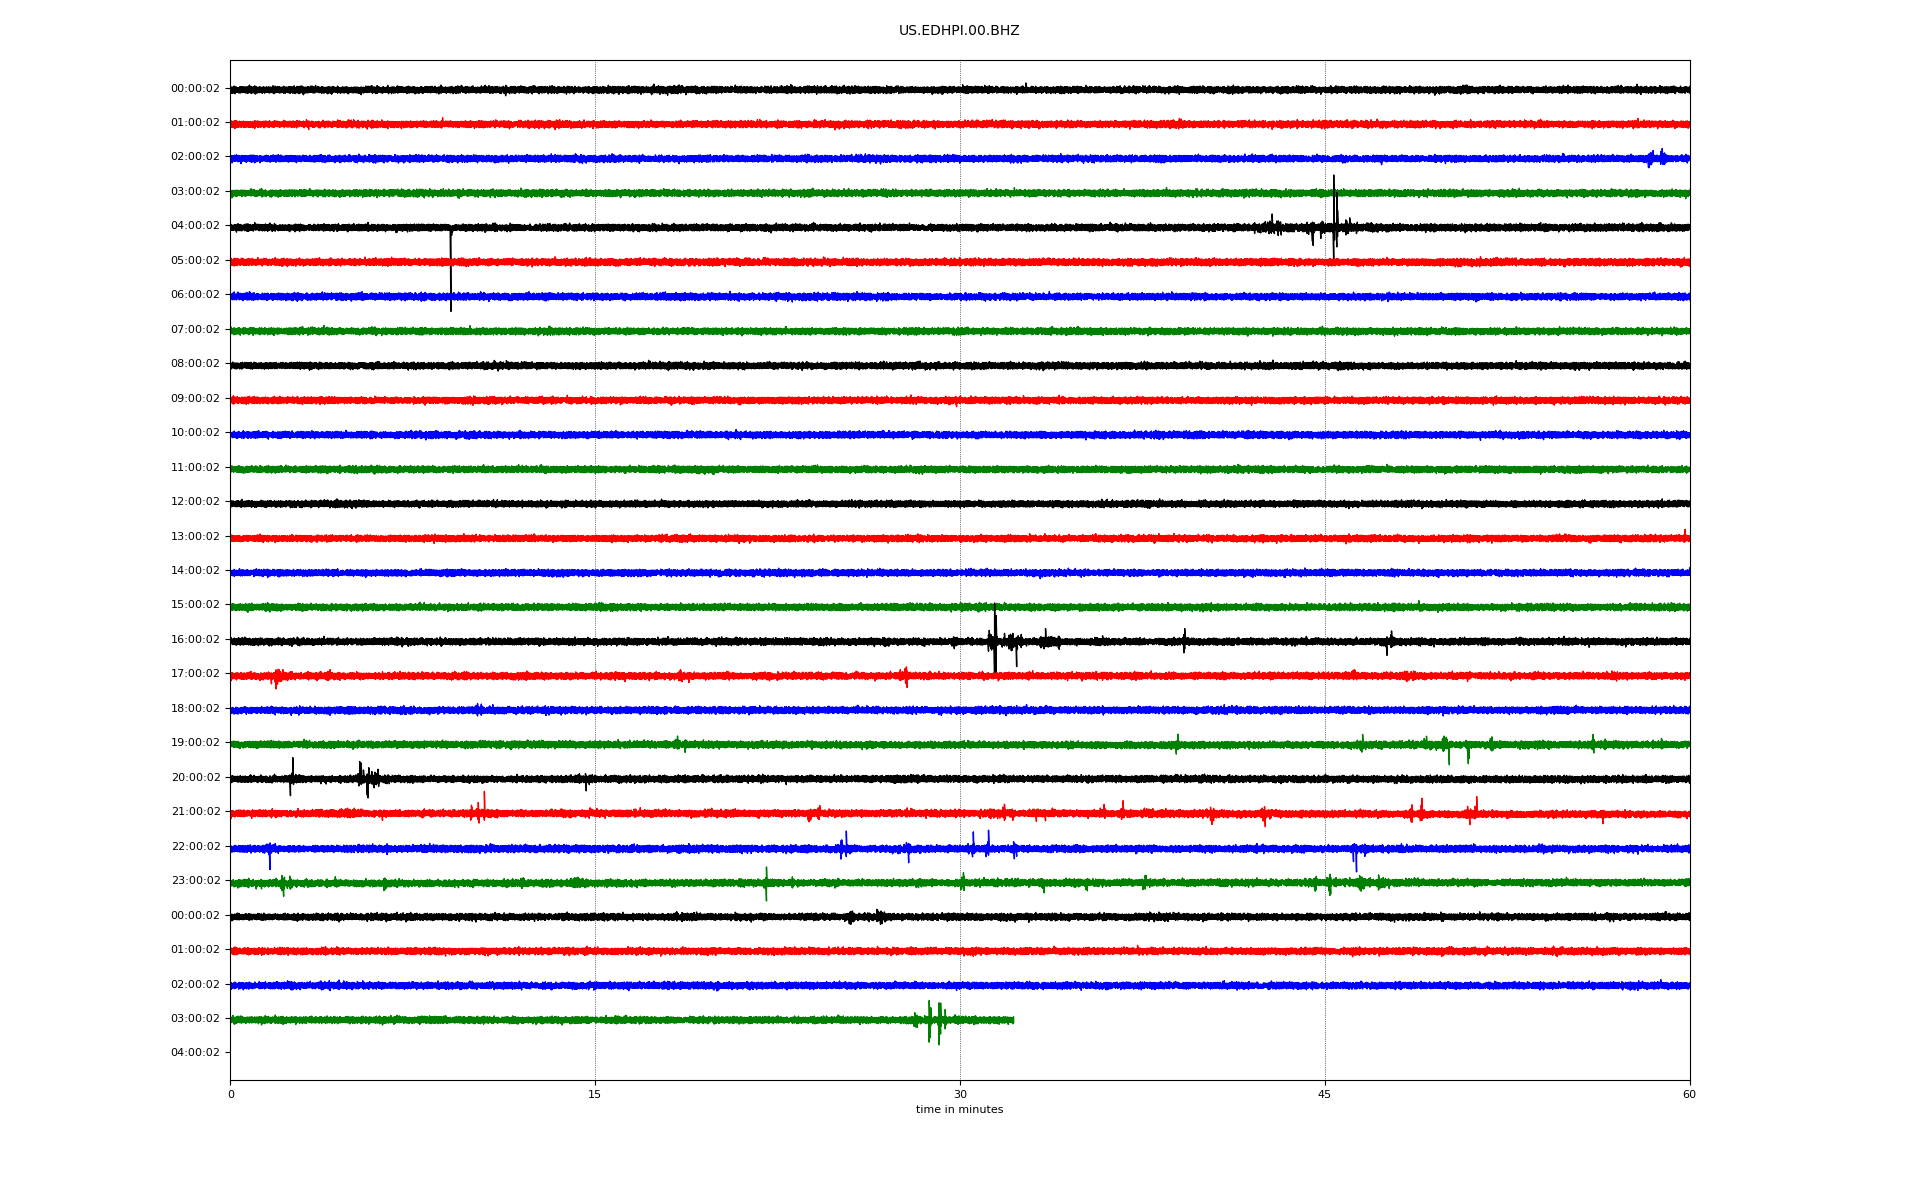Viewport: 1920px width, 1200px height.
Task: Select the 15:00:02 time label
Action: point(195,605)
